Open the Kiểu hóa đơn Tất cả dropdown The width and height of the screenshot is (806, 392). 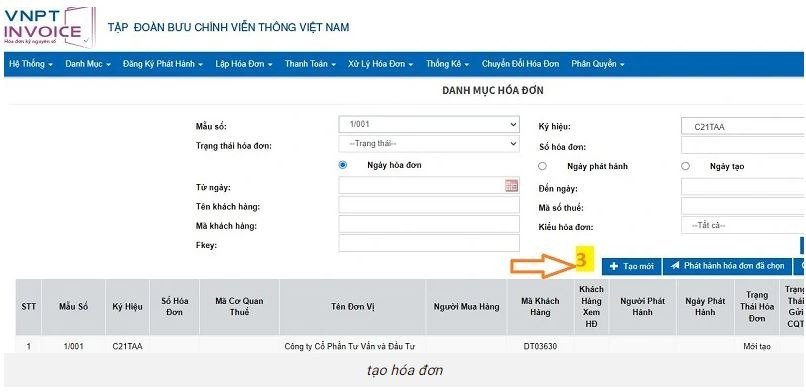click(743, 225)
